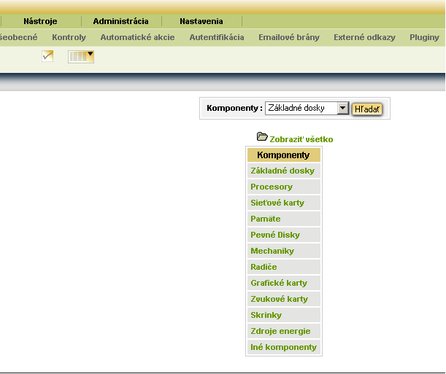Click the folder icon beside Zobraziť všetko
446x374 pixels.
pos(262,136)
